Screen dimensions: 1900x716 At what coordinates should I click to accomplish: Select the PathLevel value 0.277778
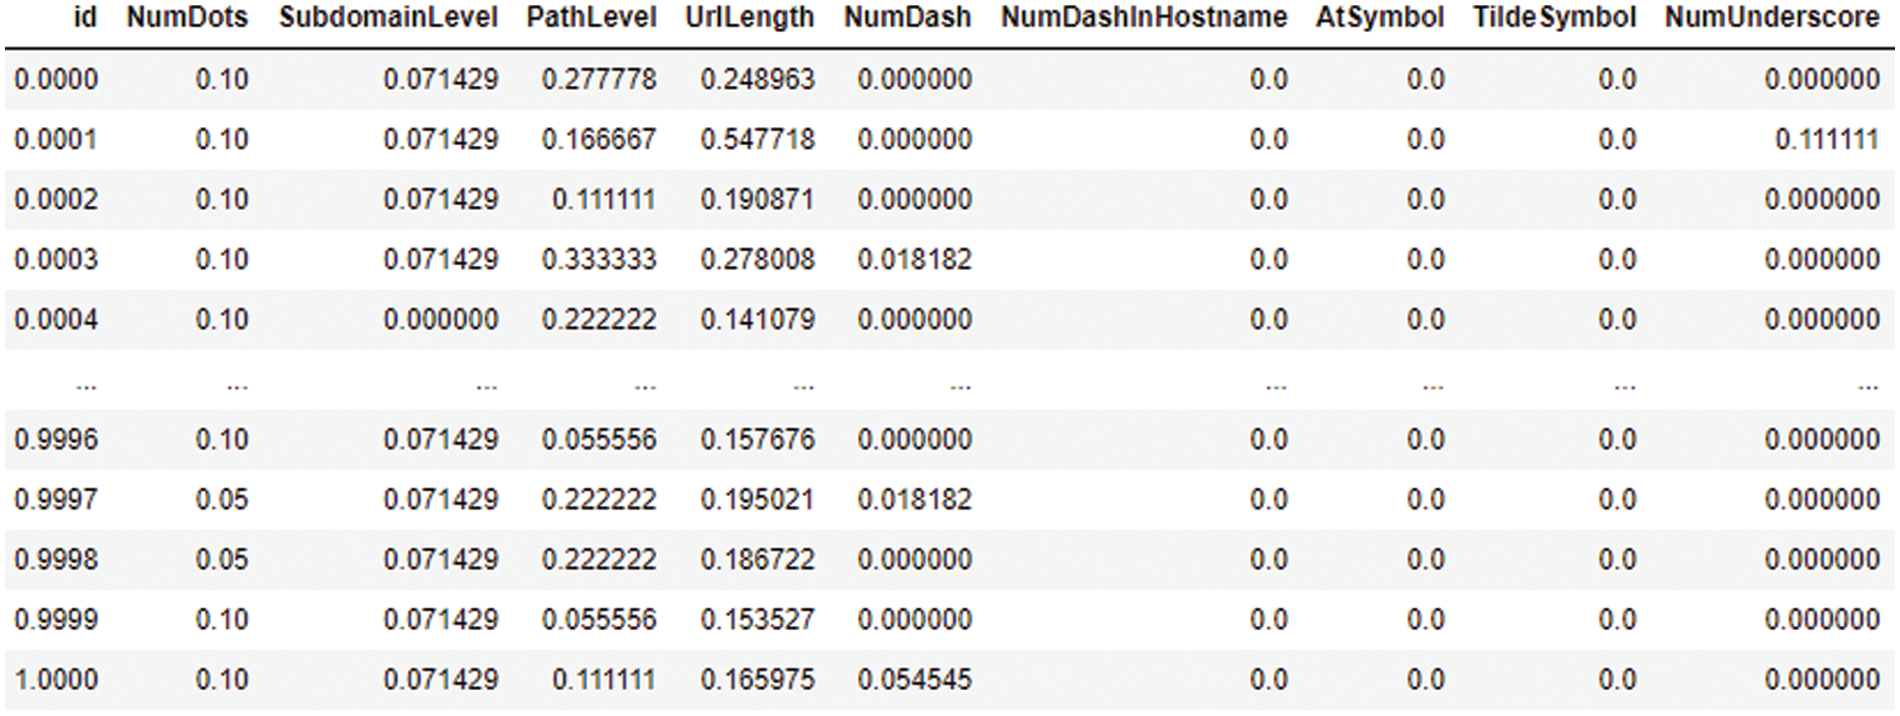coord(599,79)
